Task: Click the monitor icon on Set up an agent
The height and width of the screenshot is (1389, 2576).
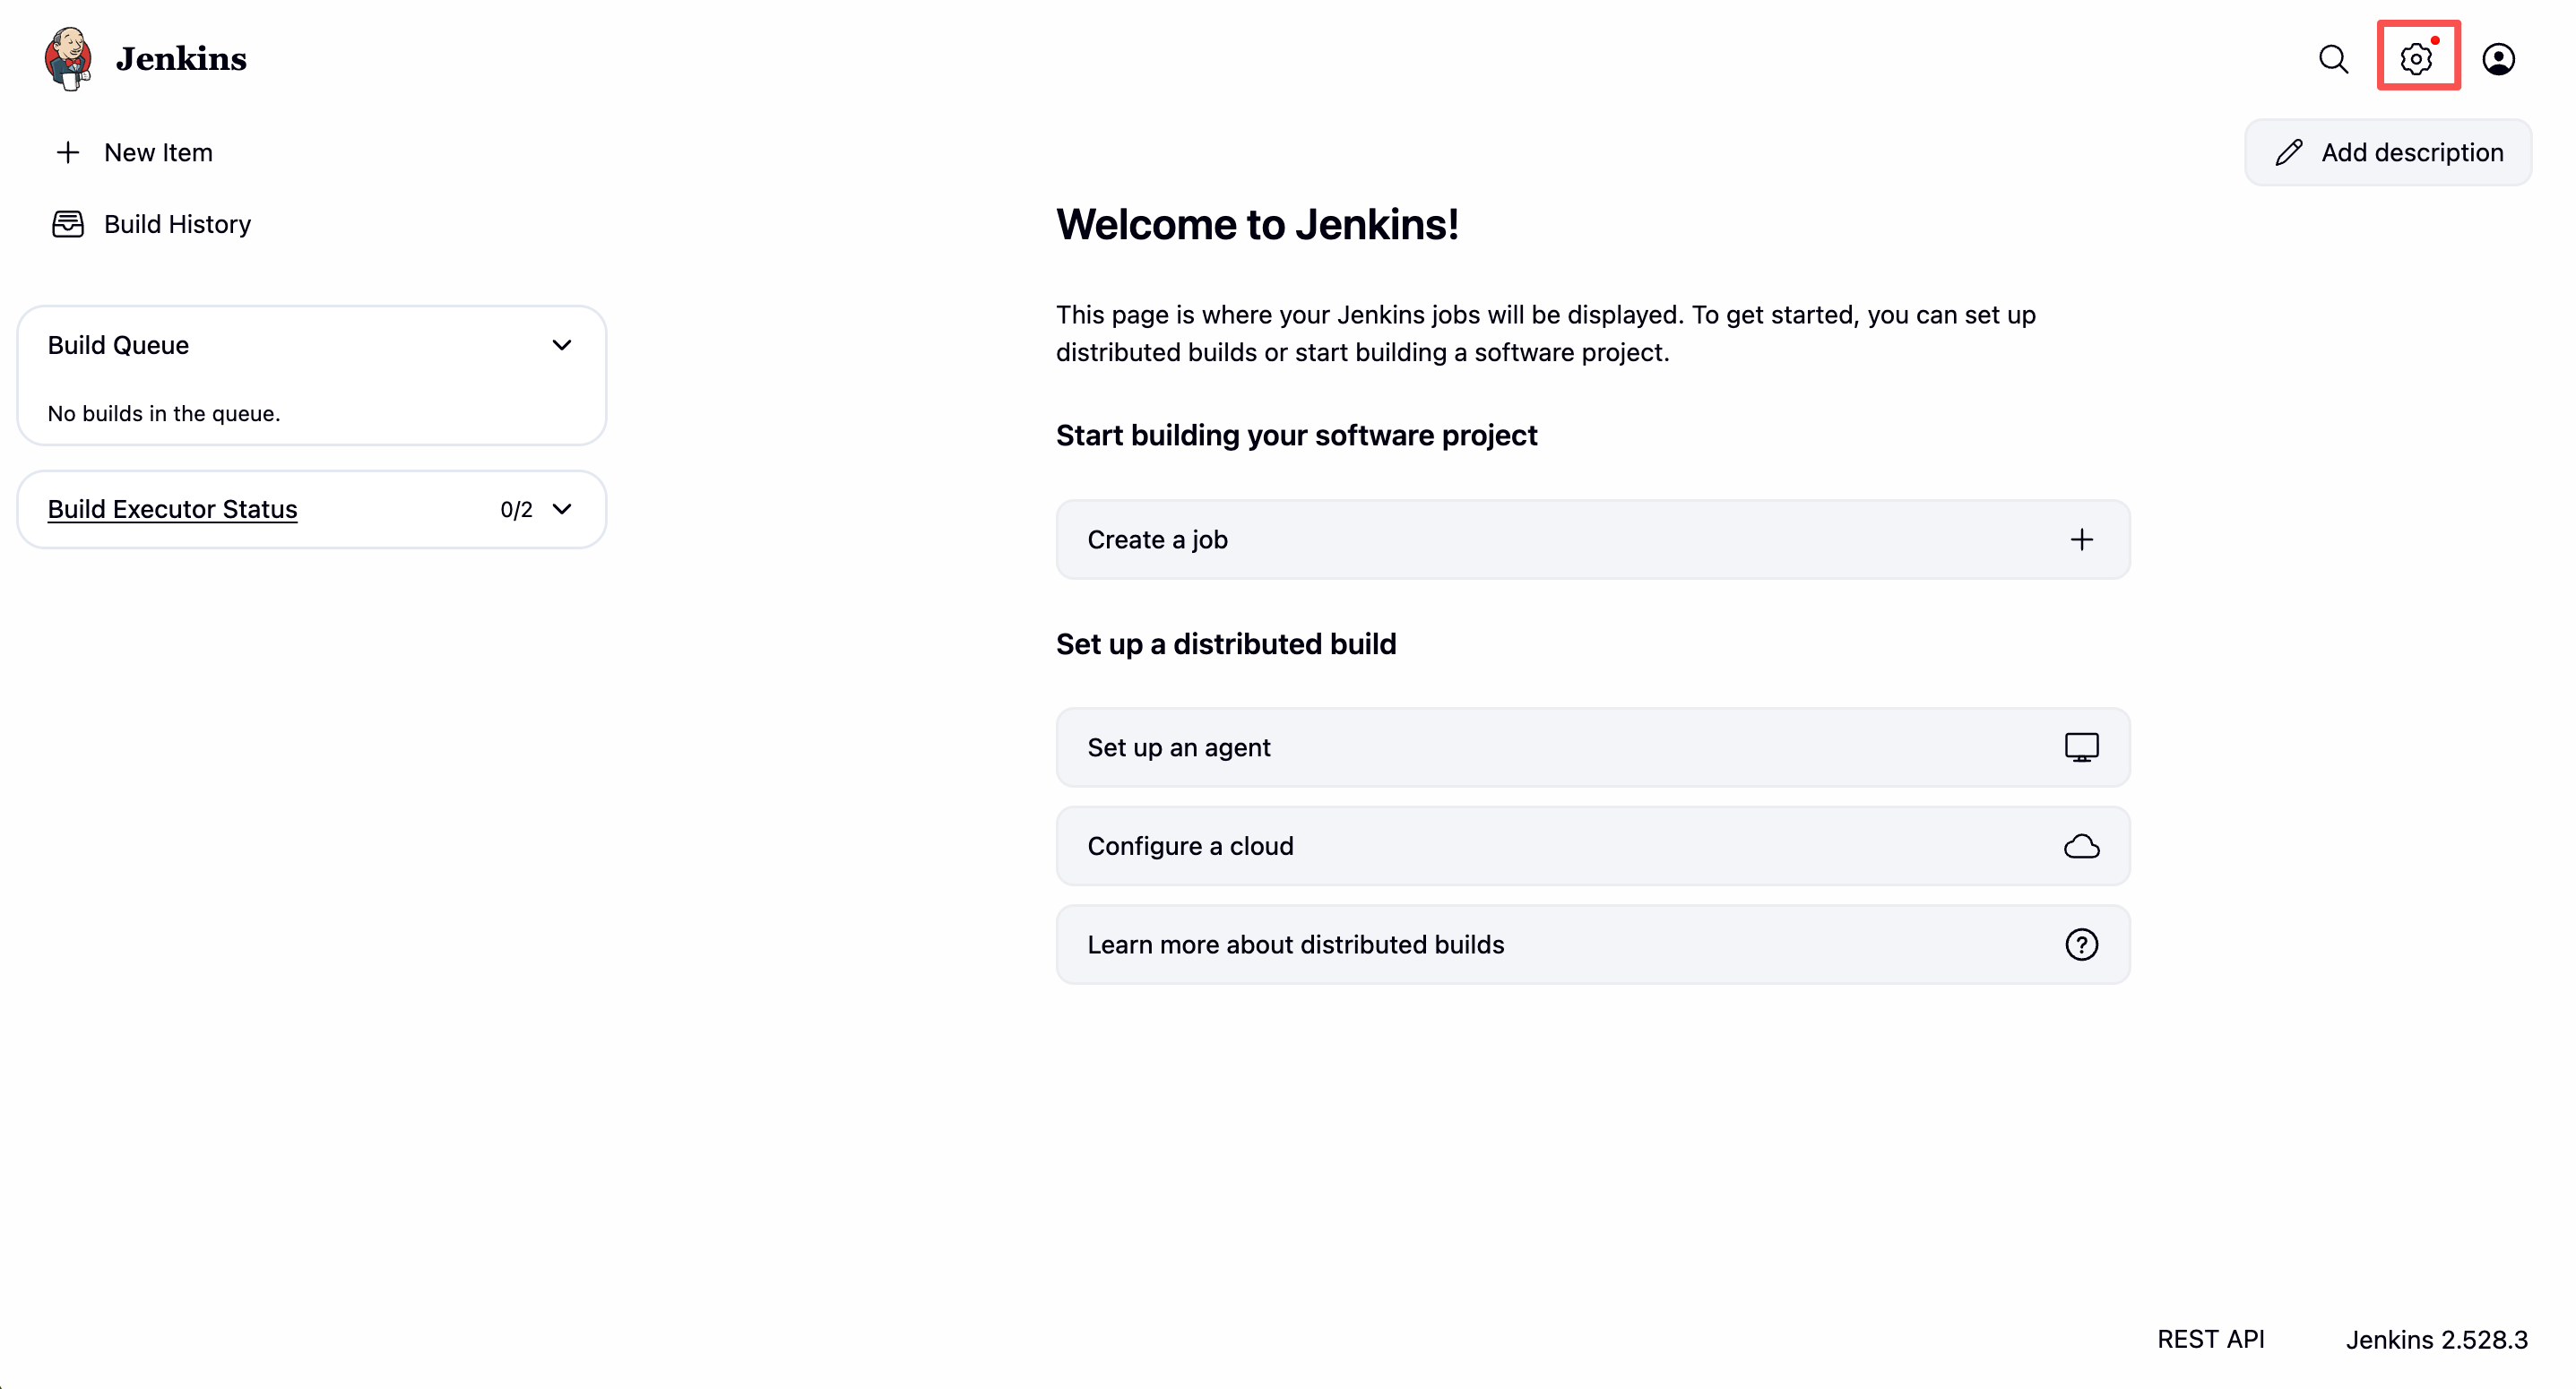Action: (x=2081, y=747)
